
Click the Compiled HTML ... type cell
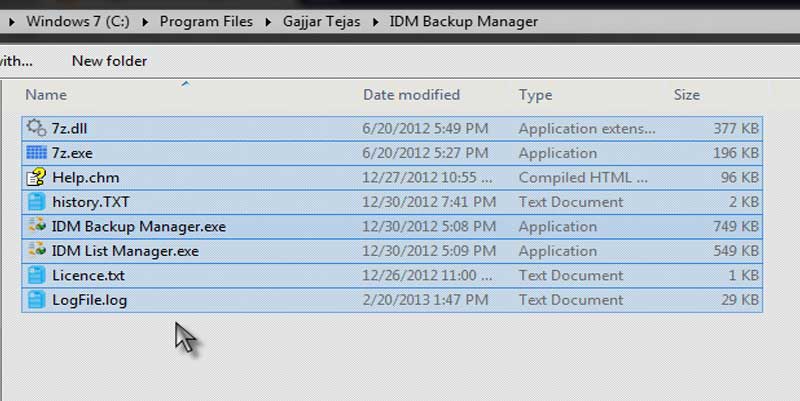[583, 178]
